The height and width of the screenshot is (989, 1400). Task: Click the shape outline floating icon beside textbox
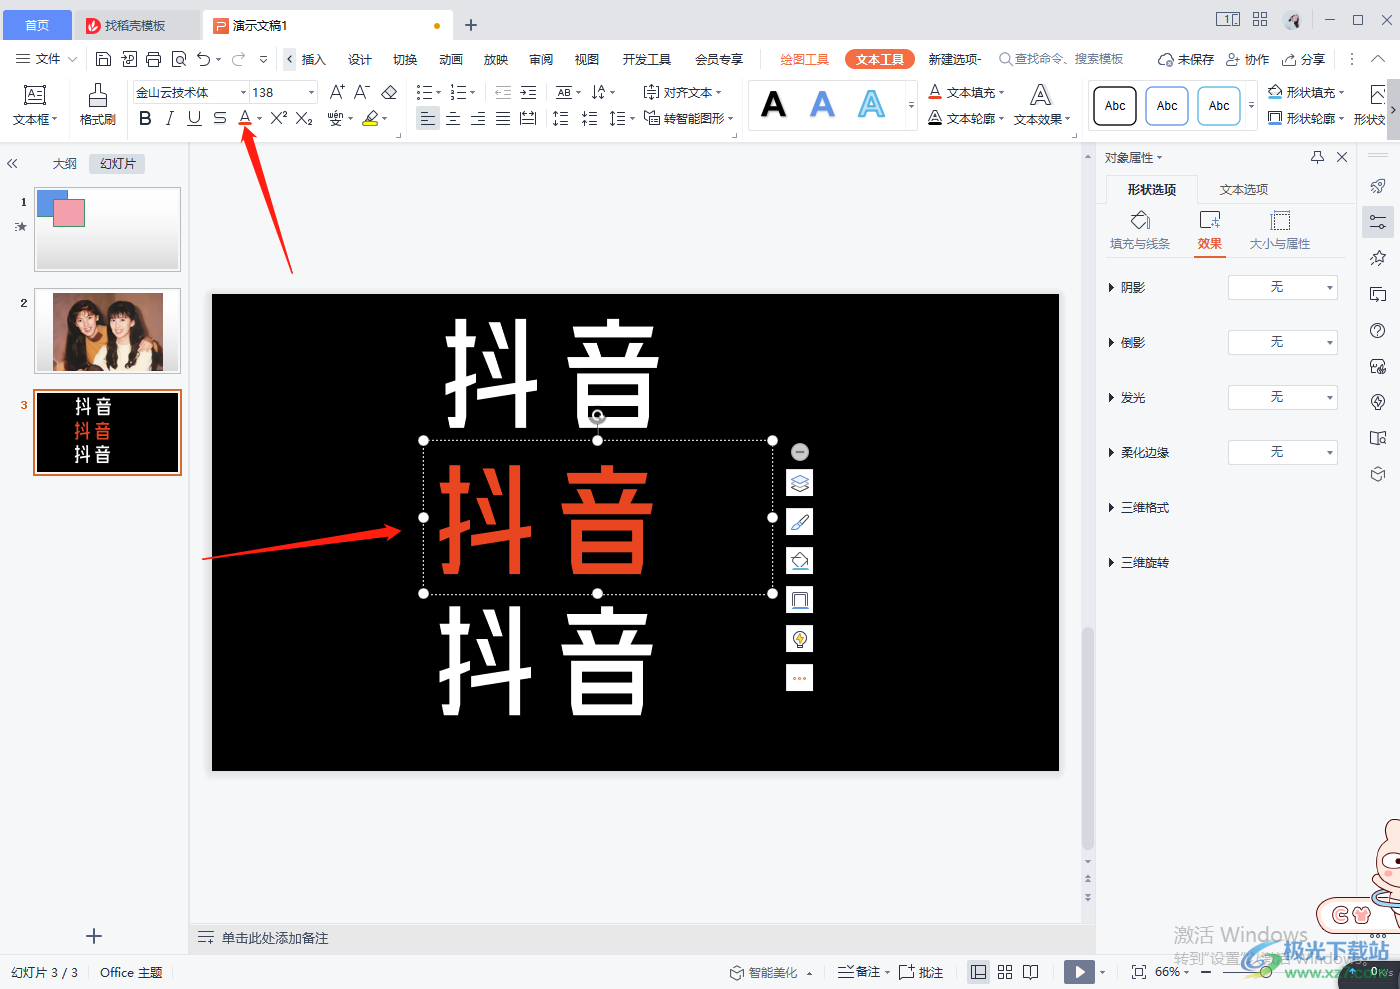click(x=799, y=600)
